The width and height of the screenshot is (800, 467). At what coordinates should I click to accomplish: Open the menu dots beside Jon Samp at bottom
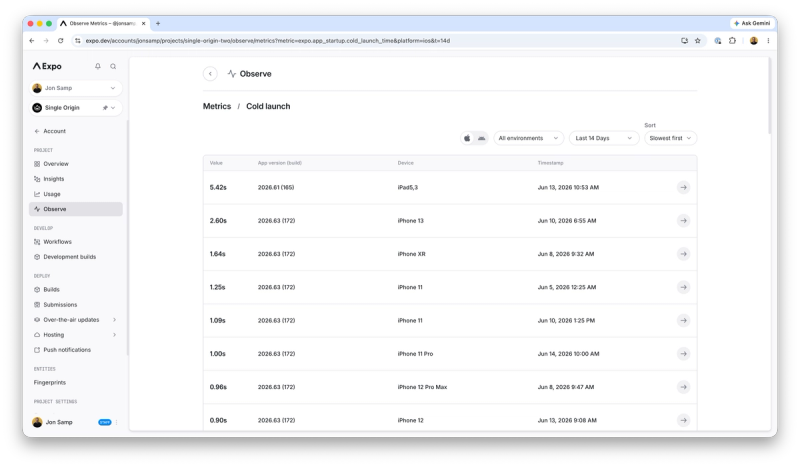pos(117,422)
